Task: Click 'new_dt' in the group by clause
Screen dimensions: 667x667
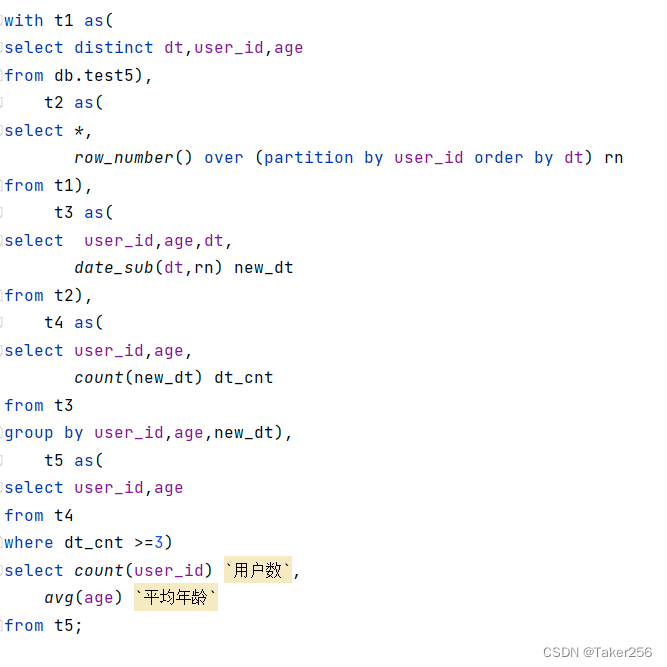Action: pyautogui.click(x=244, y=433)
